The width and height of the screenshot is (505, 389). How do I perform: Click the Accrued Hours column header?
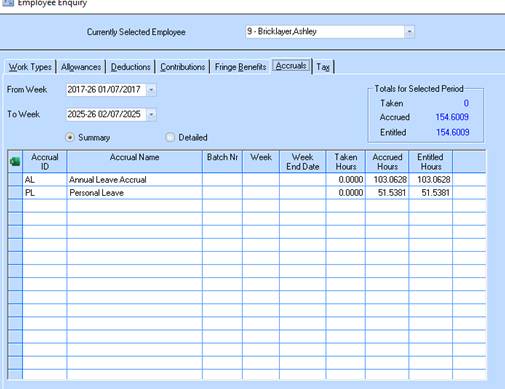tap(387, 162)
